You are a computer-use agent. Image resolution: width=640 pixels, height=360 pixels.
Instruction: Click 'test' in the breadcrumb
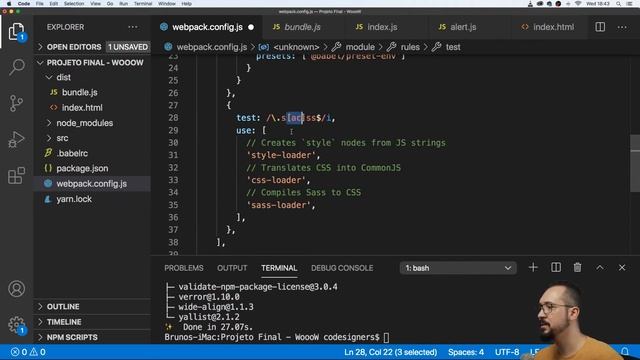click(x=453, y=47)
